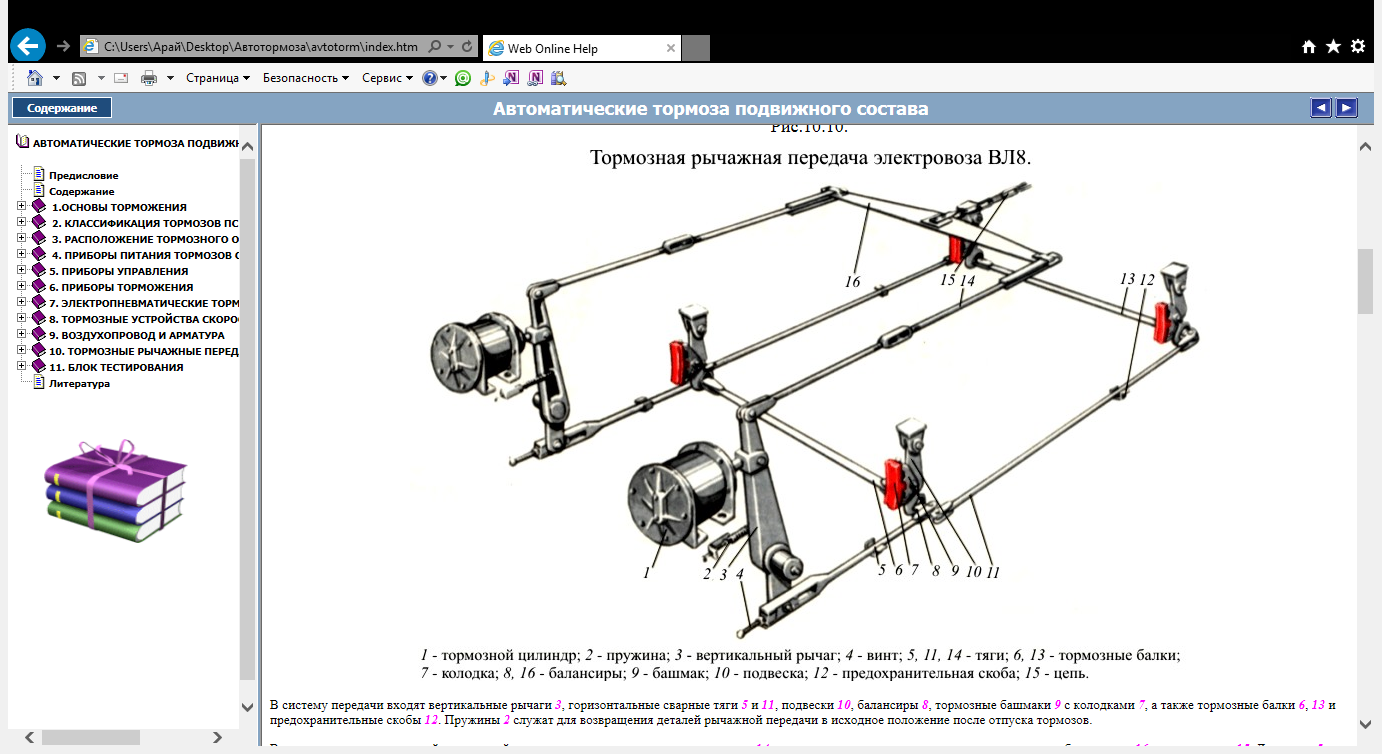Click the sidebar scroll left arrow
Viewport: 1382px width, 754px height.
[x=29, y=737]
